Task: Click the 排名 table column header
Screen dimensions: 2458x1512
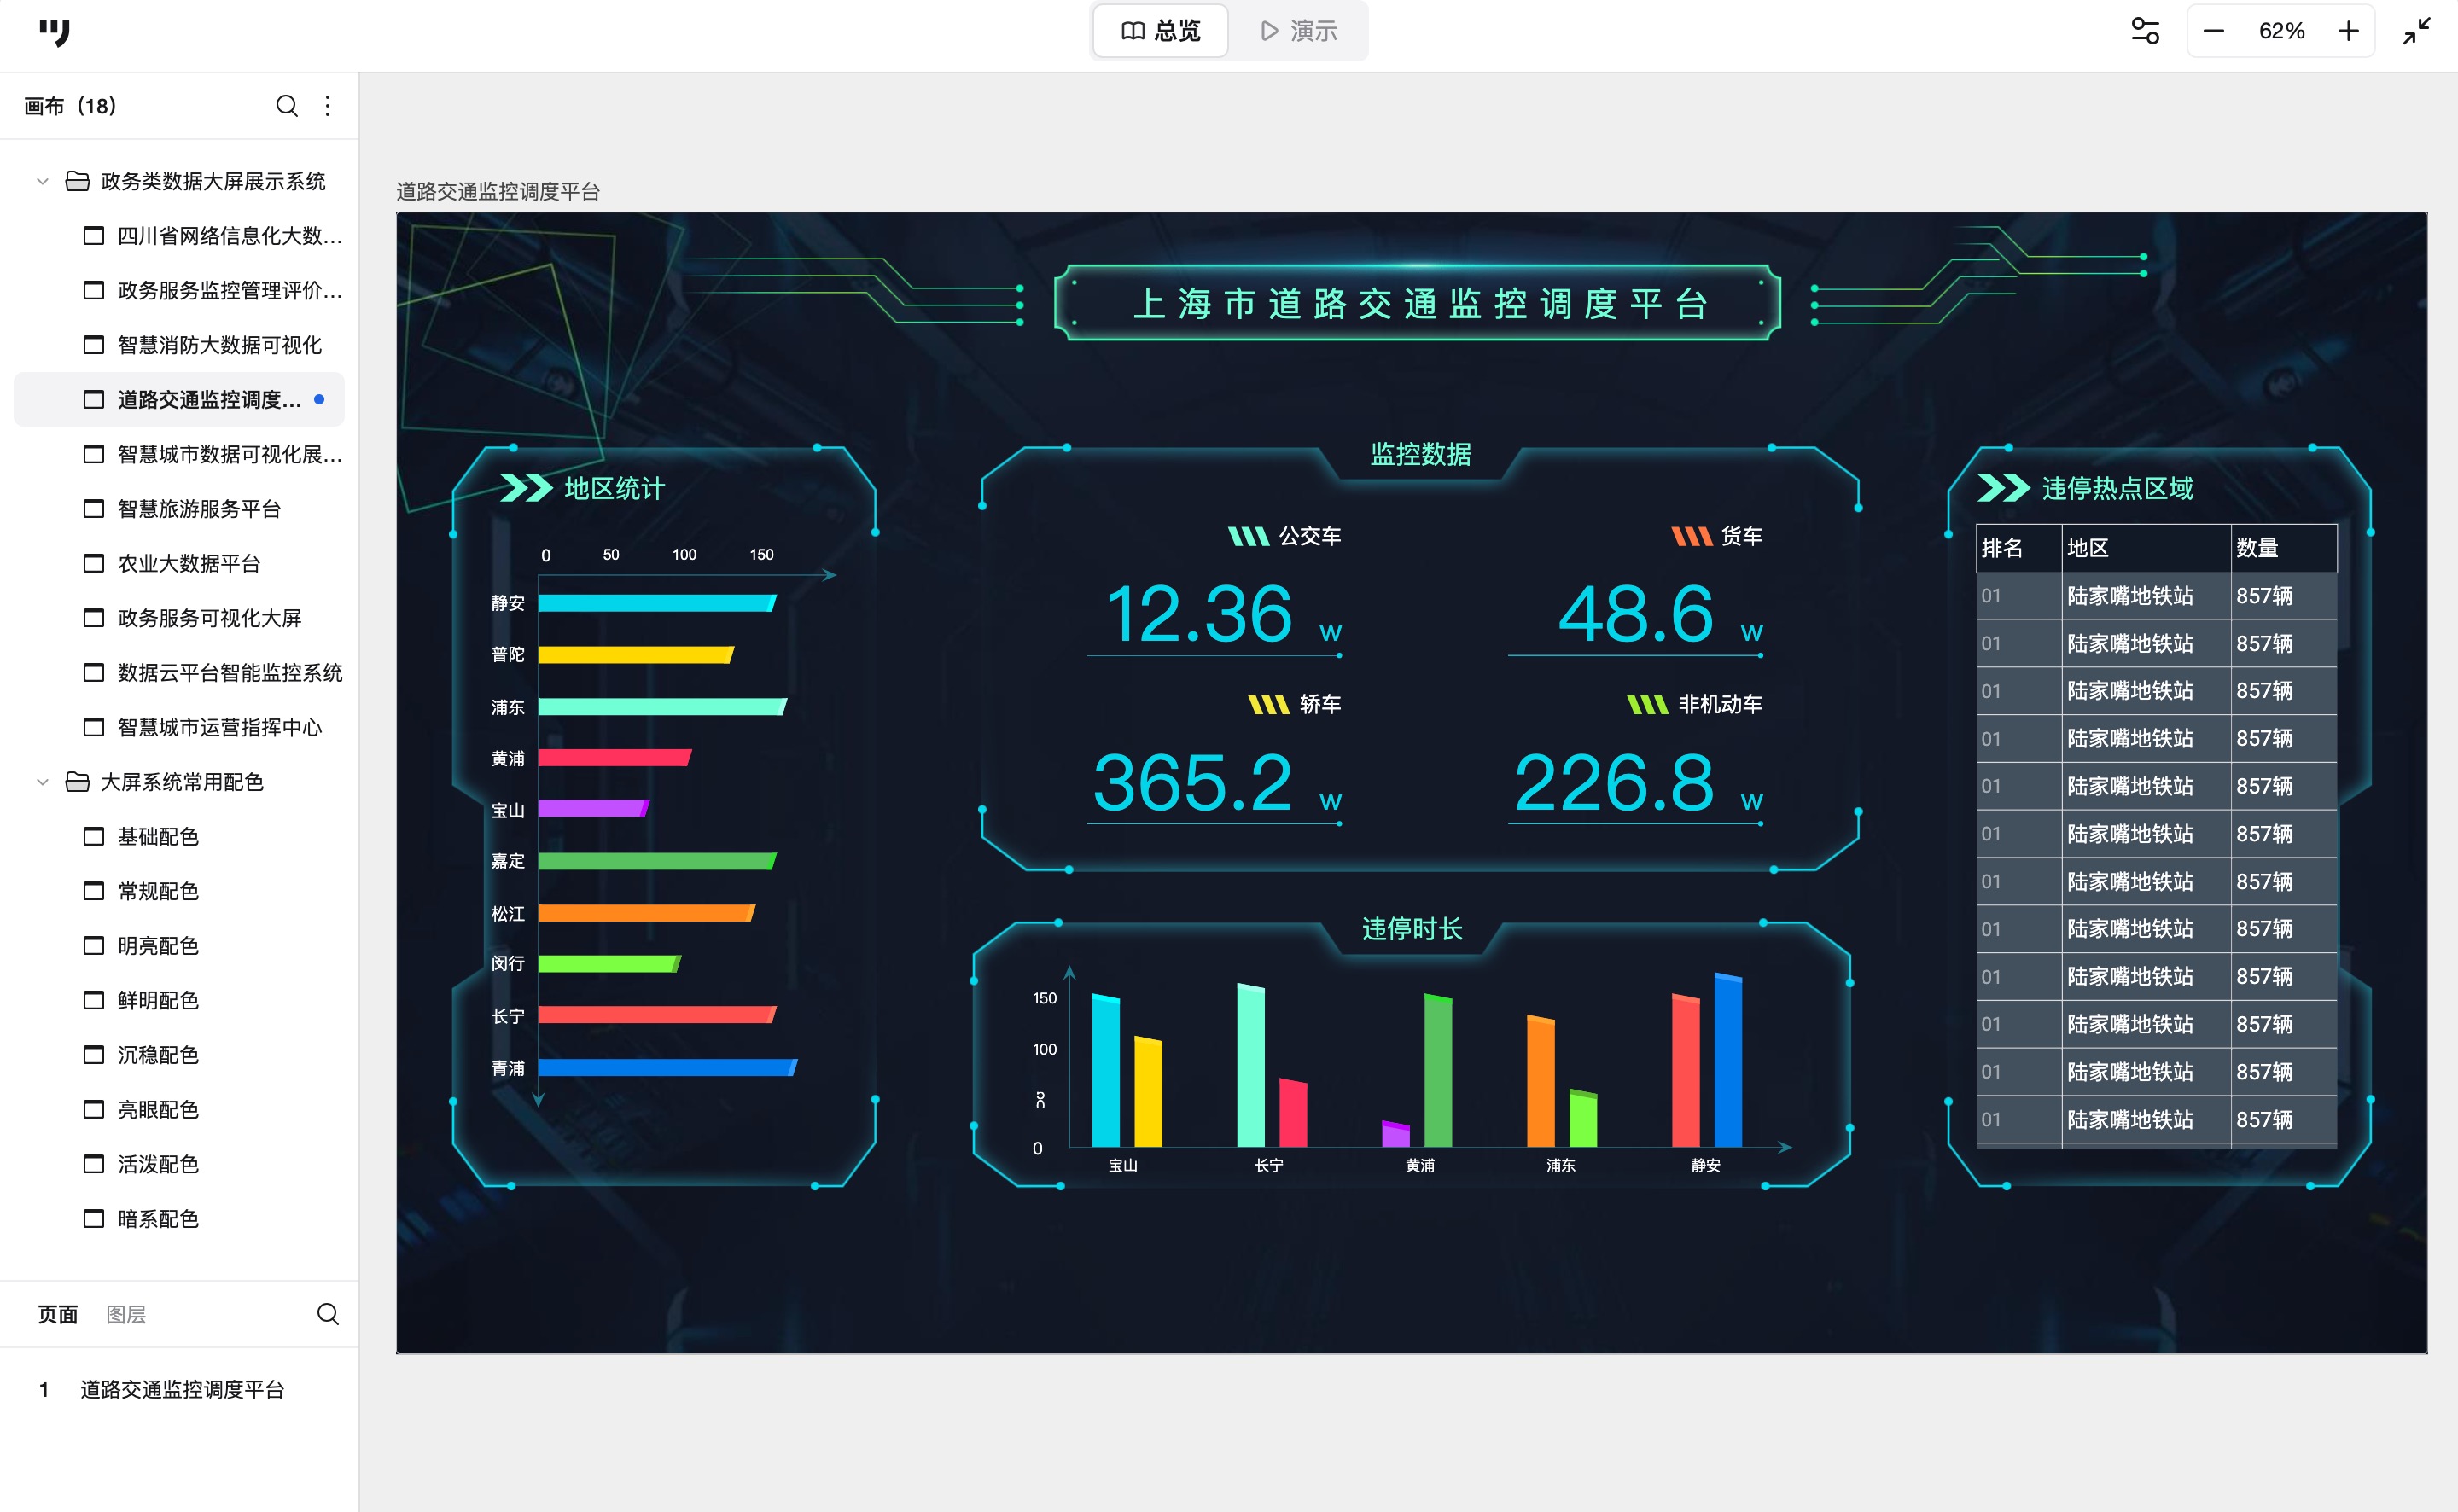Action: [x=2018, y=548]
